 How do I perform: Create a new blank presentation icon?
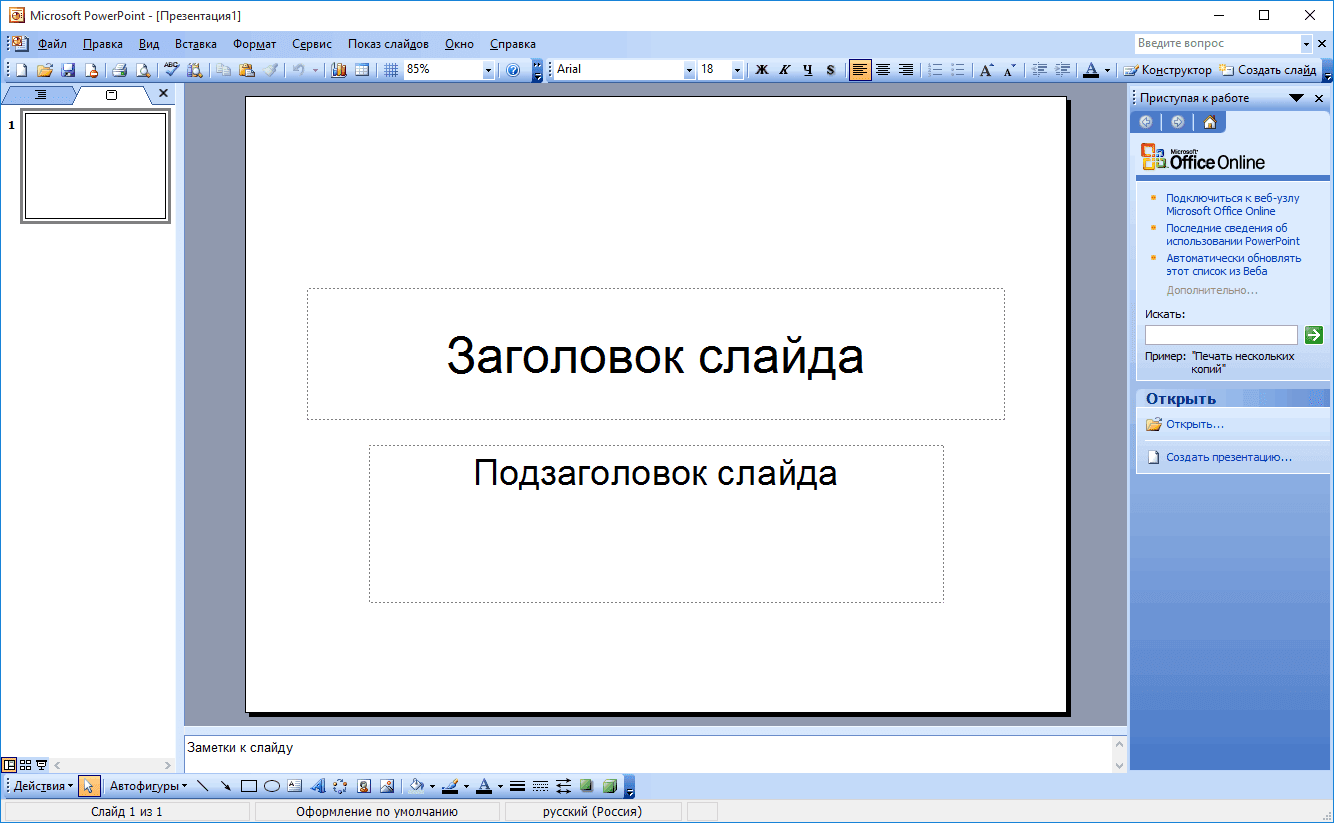21,70
